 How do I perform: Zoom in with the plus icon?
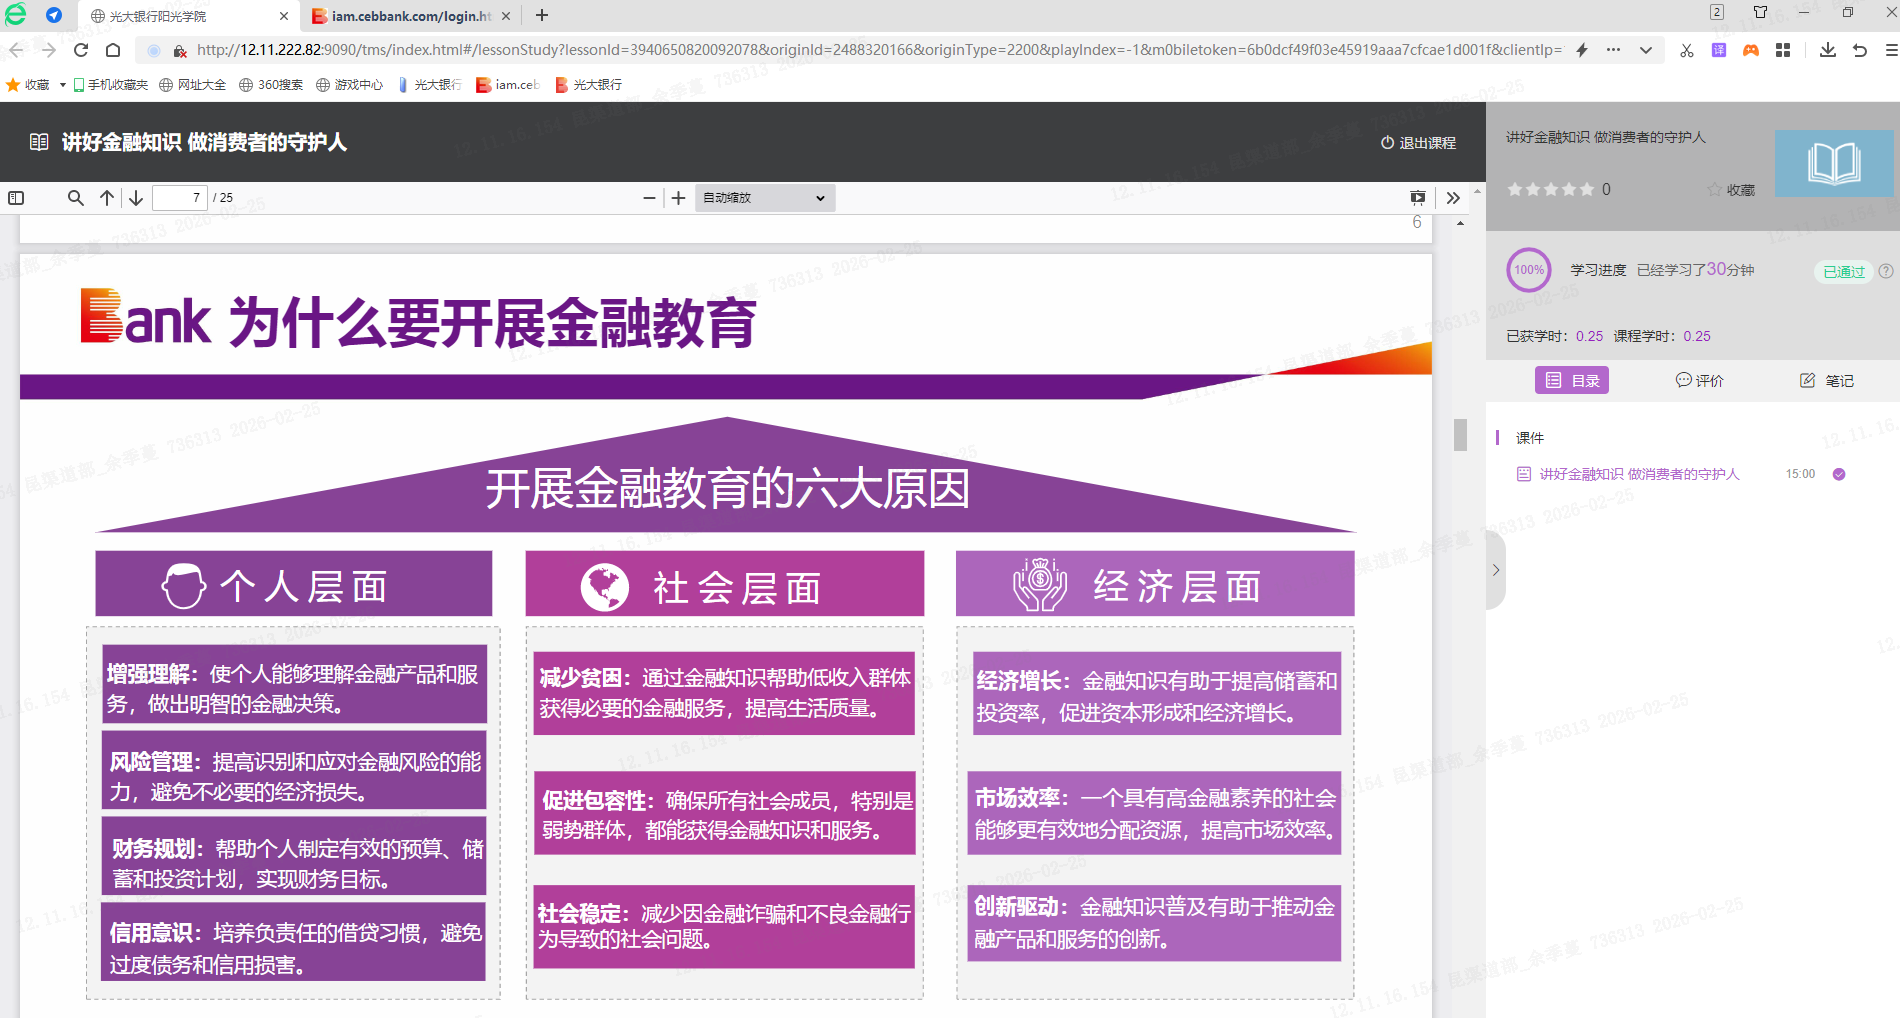click(x=678, y=198)
